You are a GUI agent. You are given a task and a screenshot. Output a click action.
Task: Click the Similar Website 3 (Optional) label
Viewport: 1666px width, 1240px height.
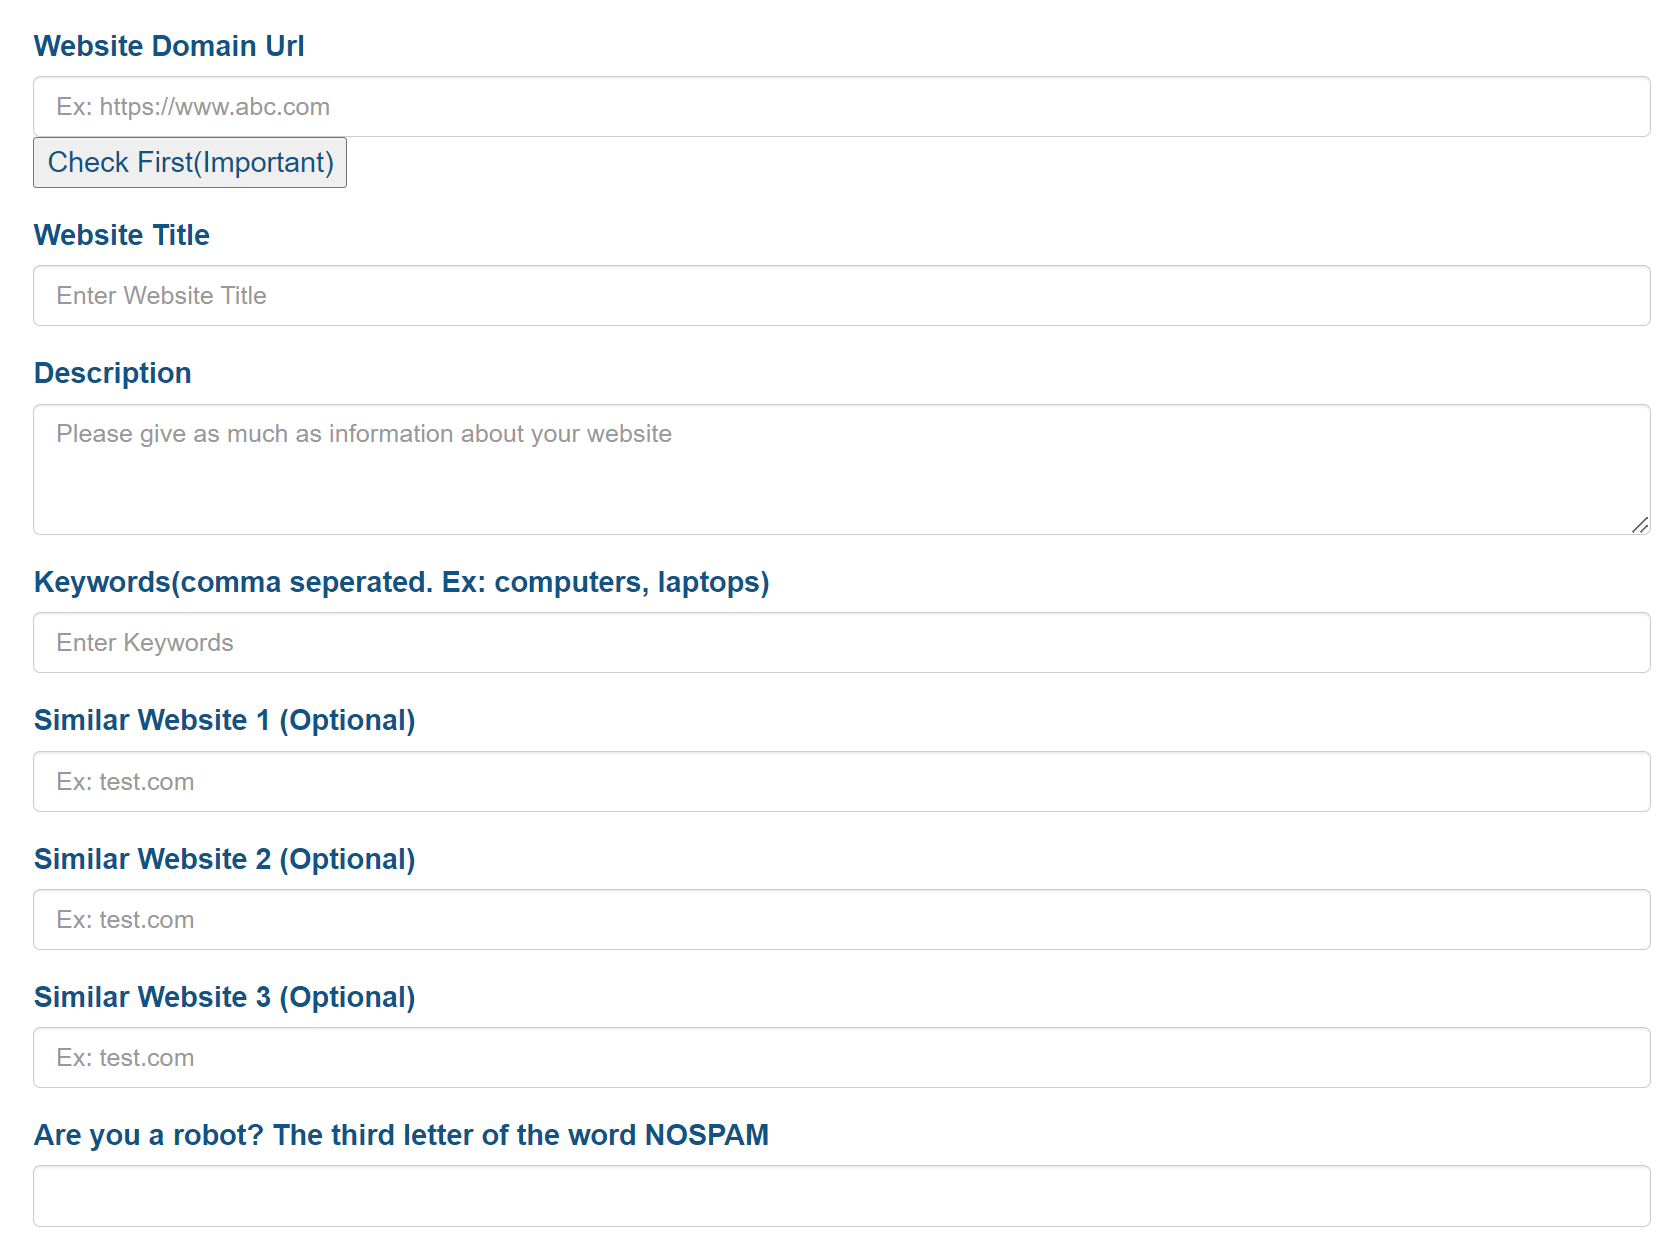tap(225, 997)
